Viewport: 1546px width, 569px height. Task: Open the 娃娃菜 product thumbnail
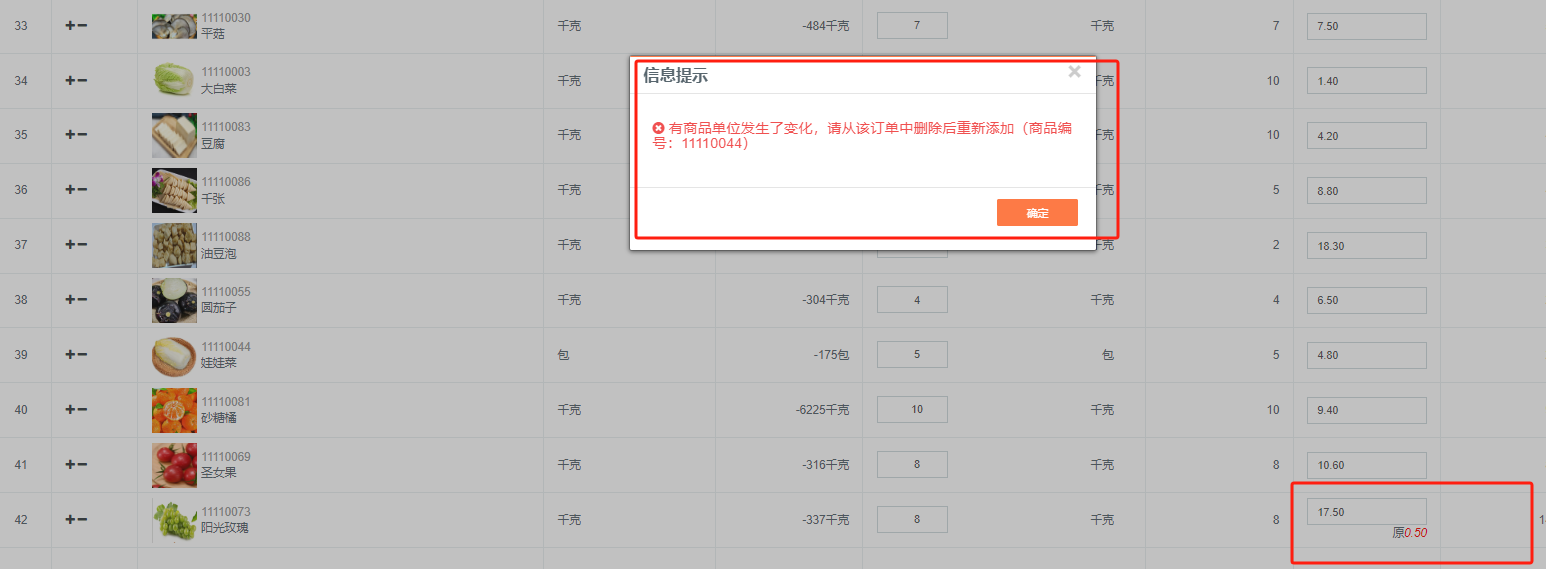tap(174, 355)
